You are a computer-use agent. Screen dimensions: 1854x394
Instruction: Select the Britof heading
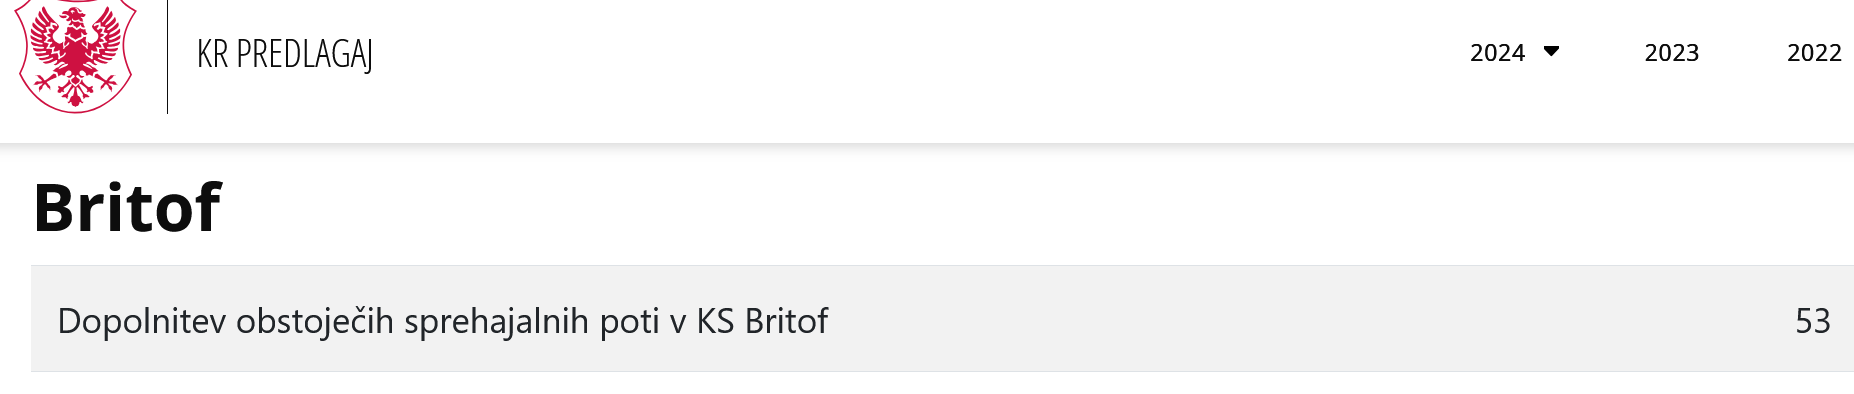(x=127, y=208)
